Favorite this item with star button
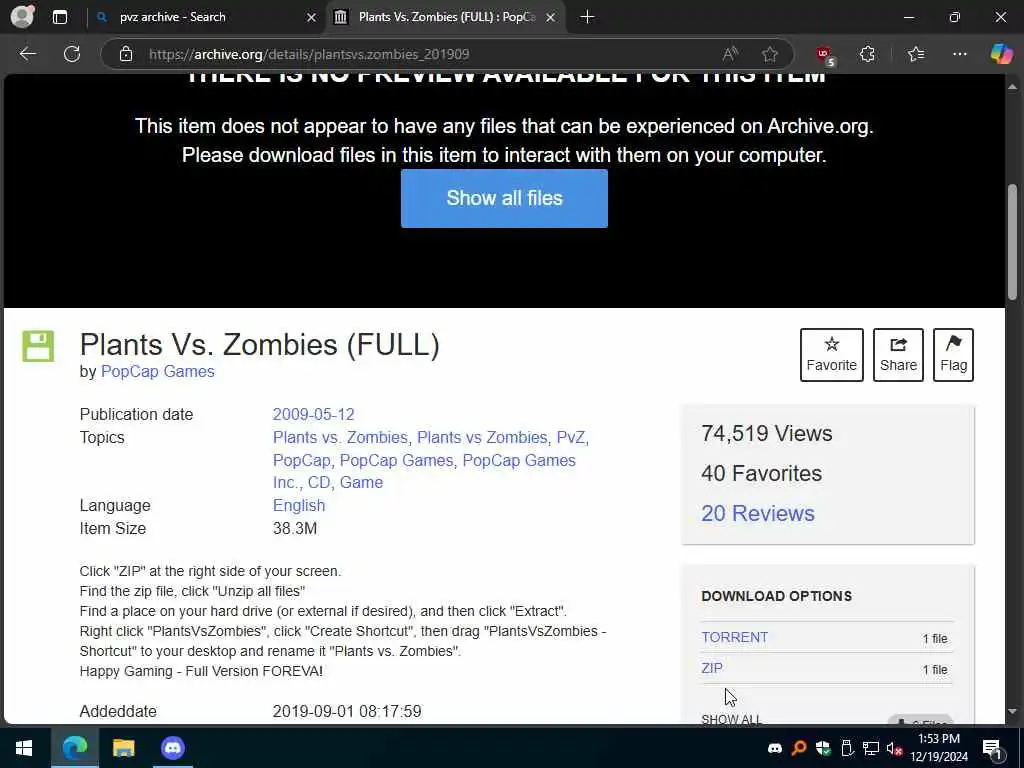The height and width of the screenshot is (768, 1024). [x=831, y=355]
